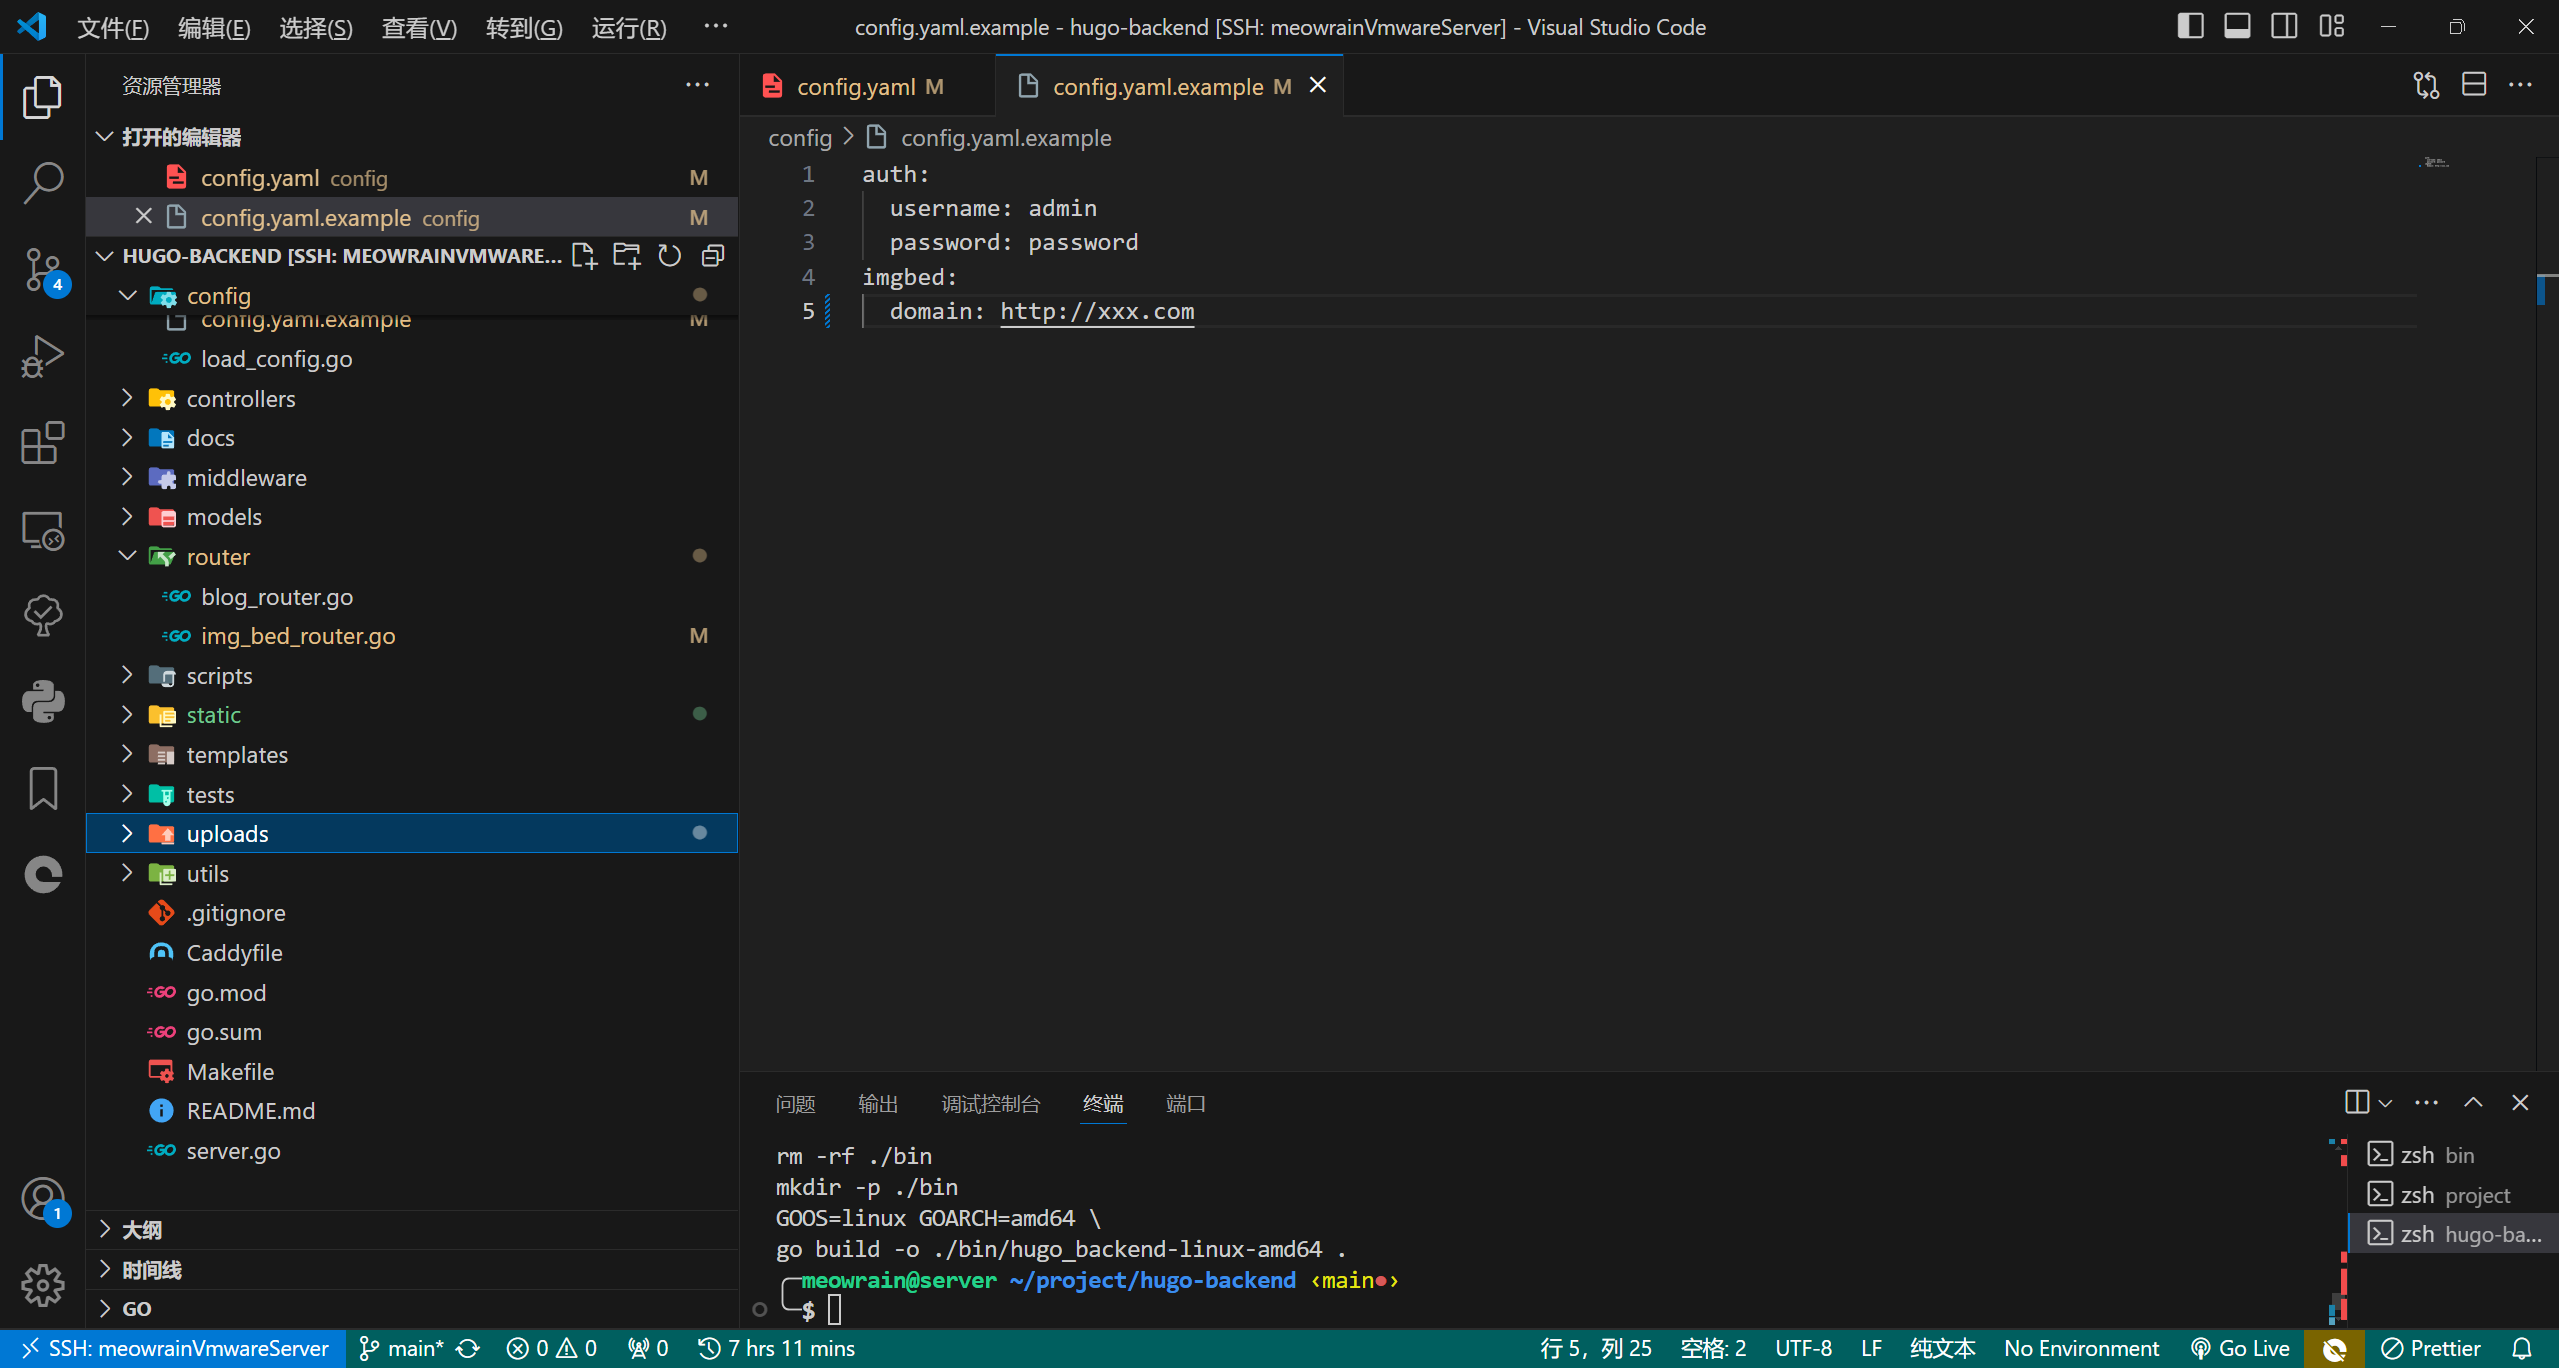This screenshot has height=1368, width=2559.
Task: Collapse all folders in explorer
Action: (713, 256)
